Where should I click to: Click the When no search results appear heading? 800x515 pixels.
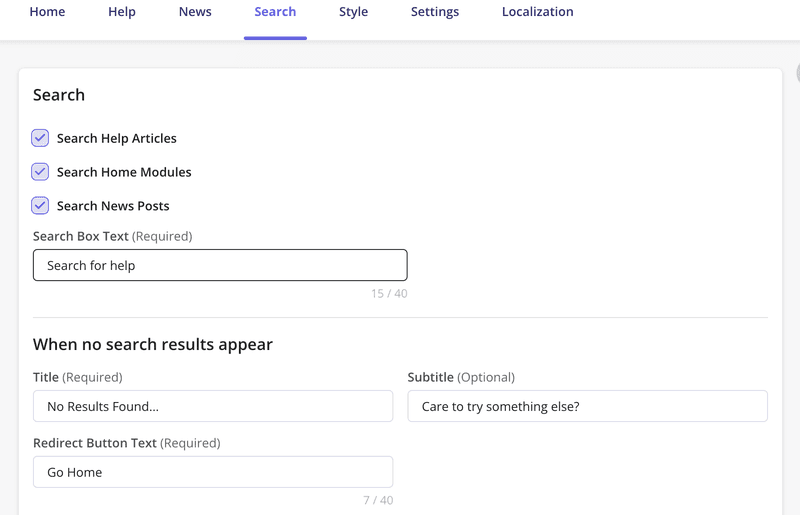(153, 345)
